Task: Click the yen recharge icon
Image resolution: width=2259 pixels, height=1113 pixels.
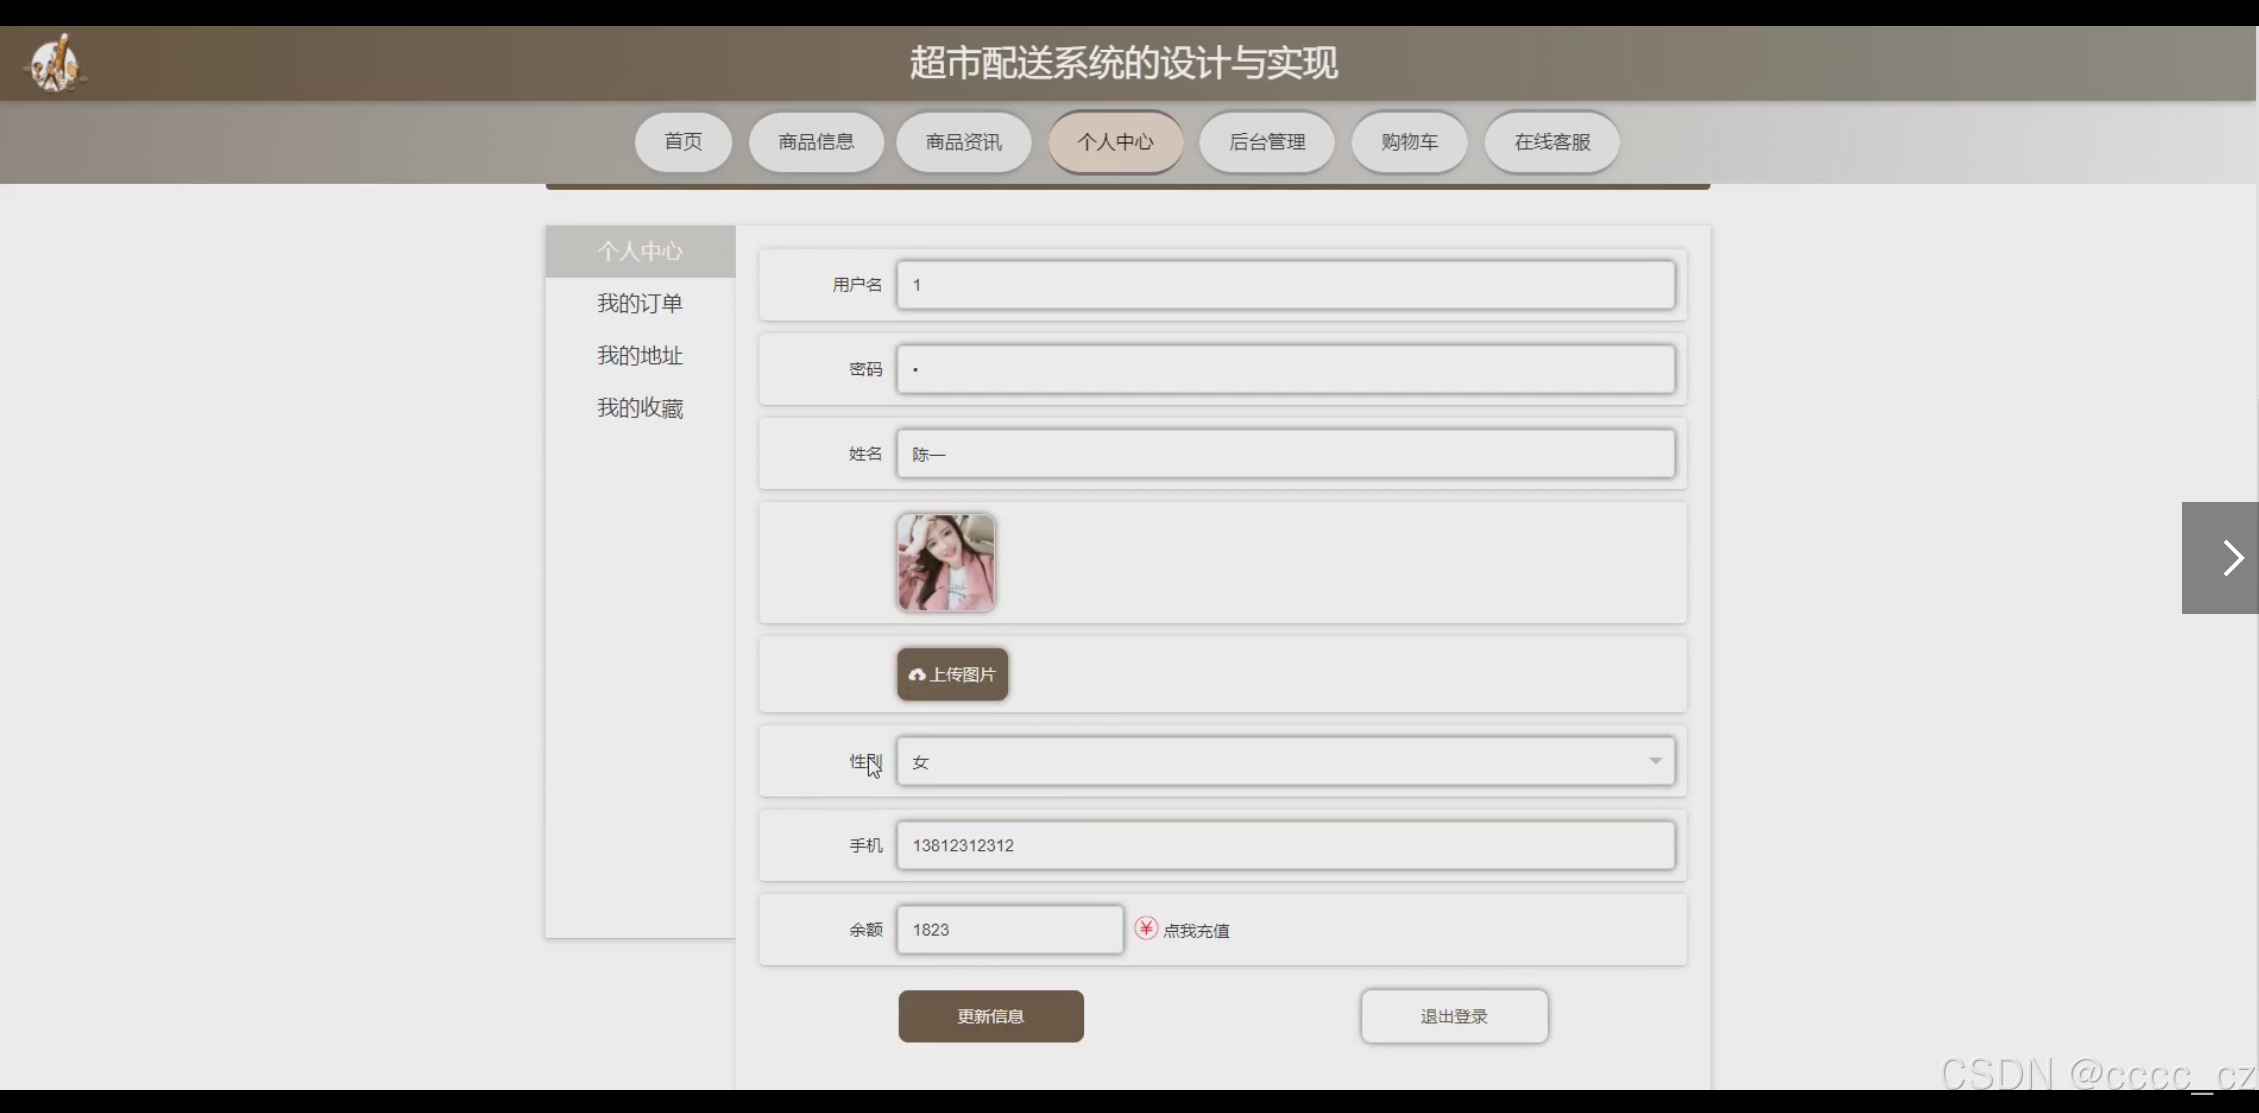Action: [1146, 929]
